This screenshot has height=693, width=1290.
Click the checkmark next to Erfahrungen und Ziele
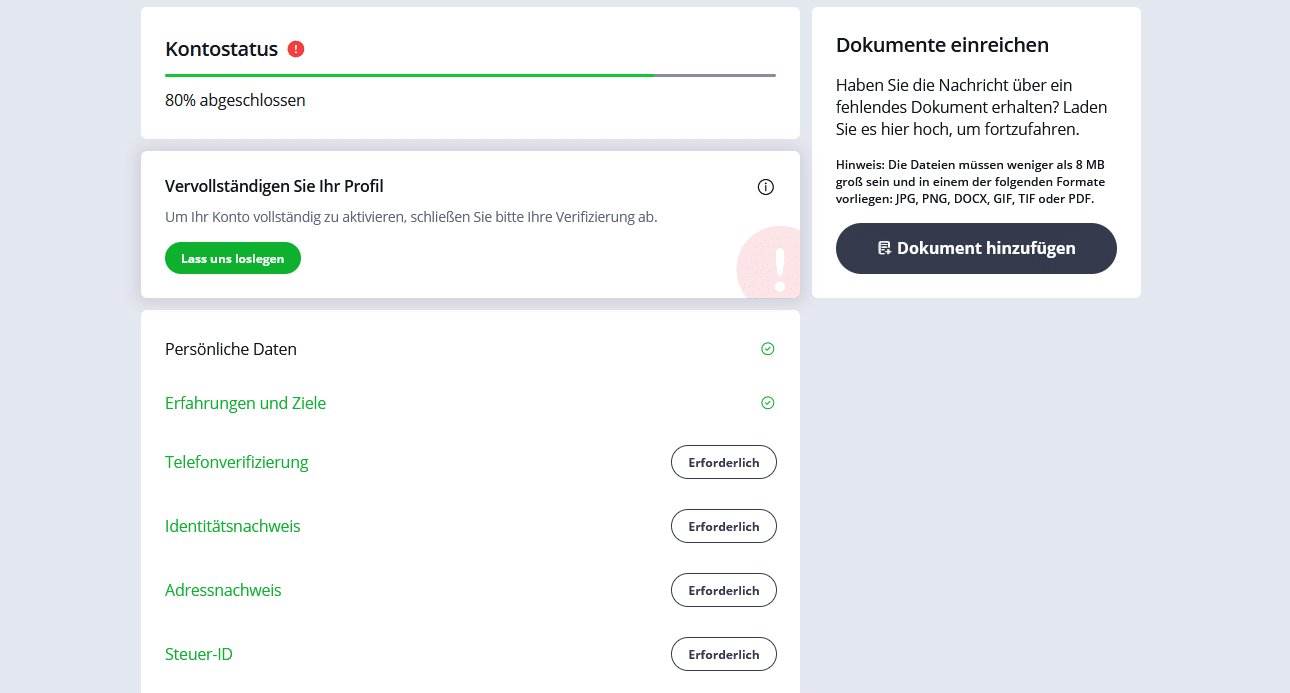[x=768, y=403]
